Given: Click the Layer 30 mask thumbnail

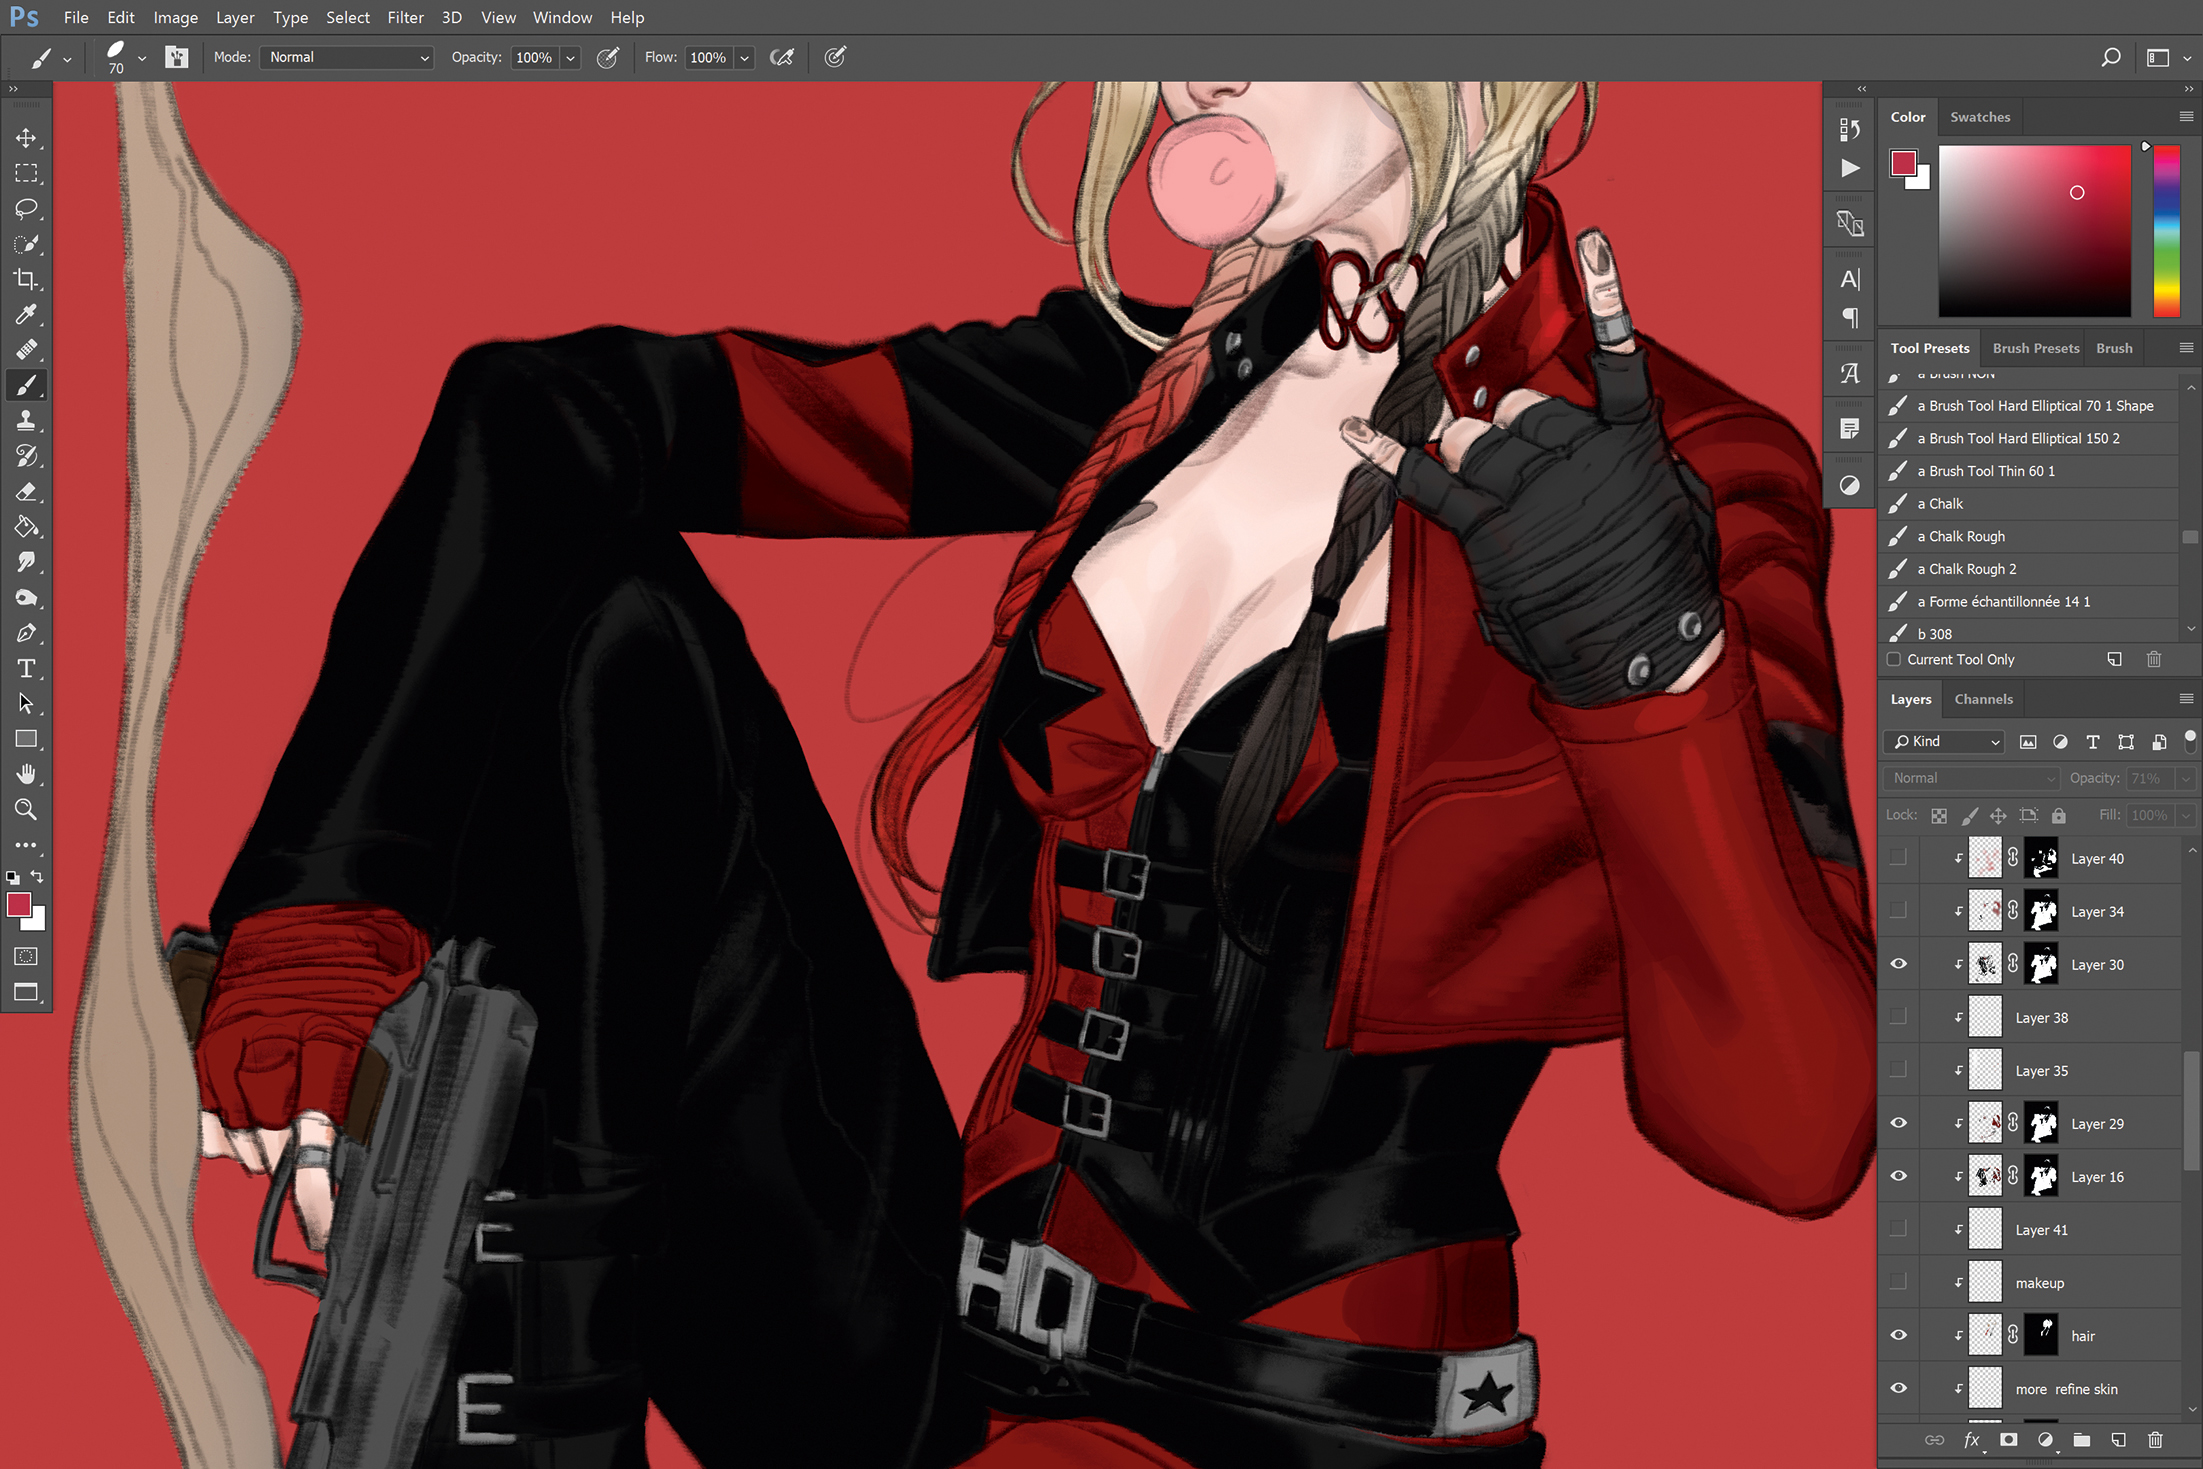Looking at the screenshot, I should pyautogui.click(x=2041, y=964).
